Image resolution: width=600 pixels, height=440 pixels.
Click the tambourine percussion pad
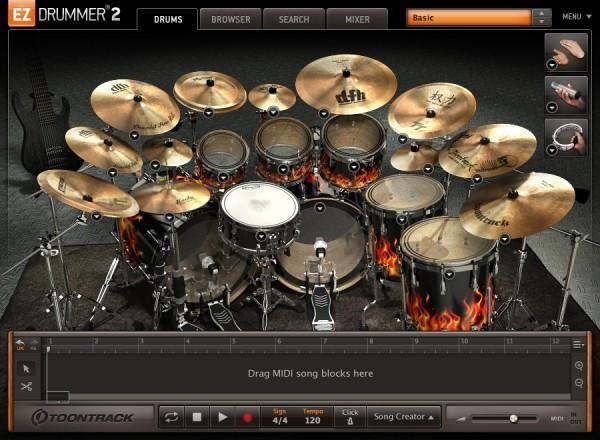566,136
